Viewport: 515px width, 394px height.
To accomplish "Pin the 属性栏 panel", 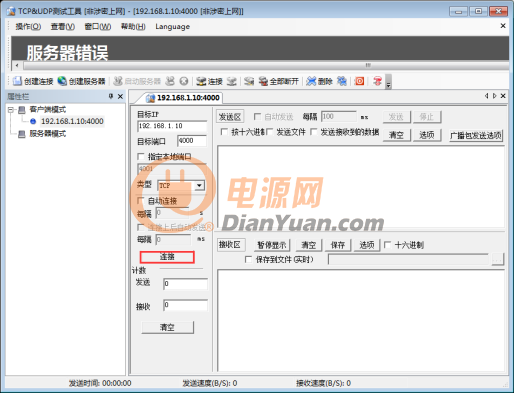I will pos(111,96).
